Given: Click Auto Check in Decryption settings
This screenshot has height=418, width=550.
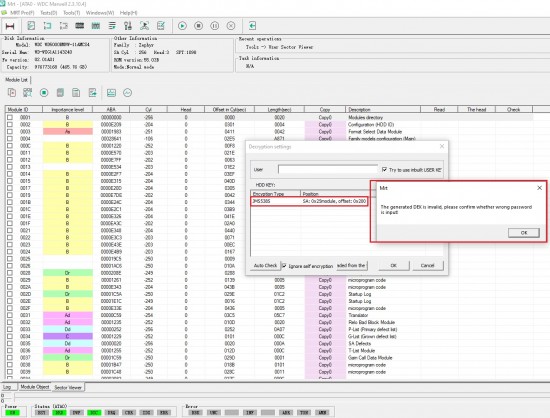Looking at the screenshot, I should [x=265, y=265].
